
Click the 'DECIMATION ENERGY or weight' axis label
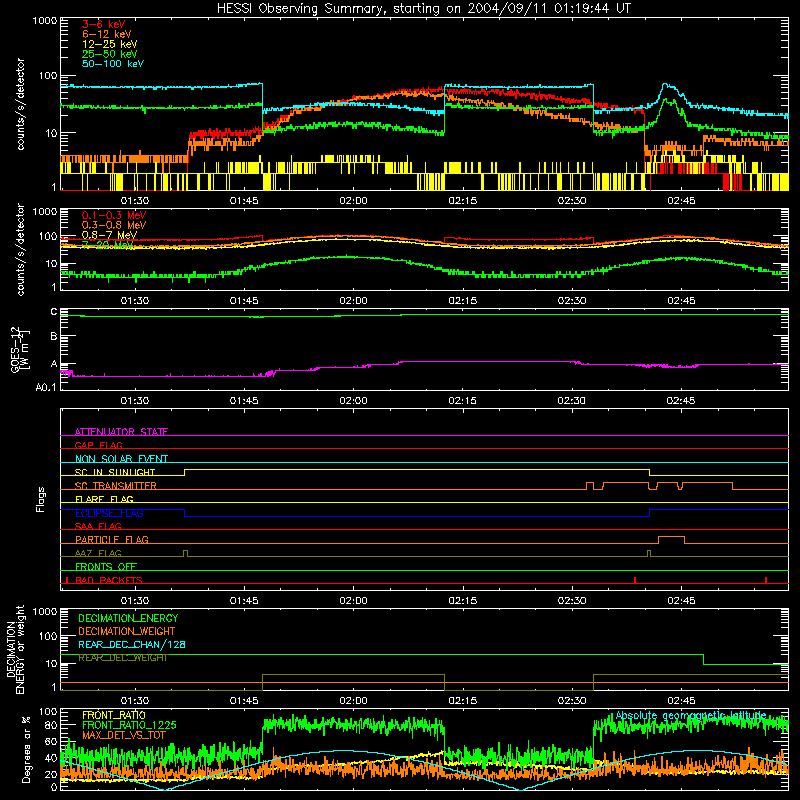[x=15, y=649]
